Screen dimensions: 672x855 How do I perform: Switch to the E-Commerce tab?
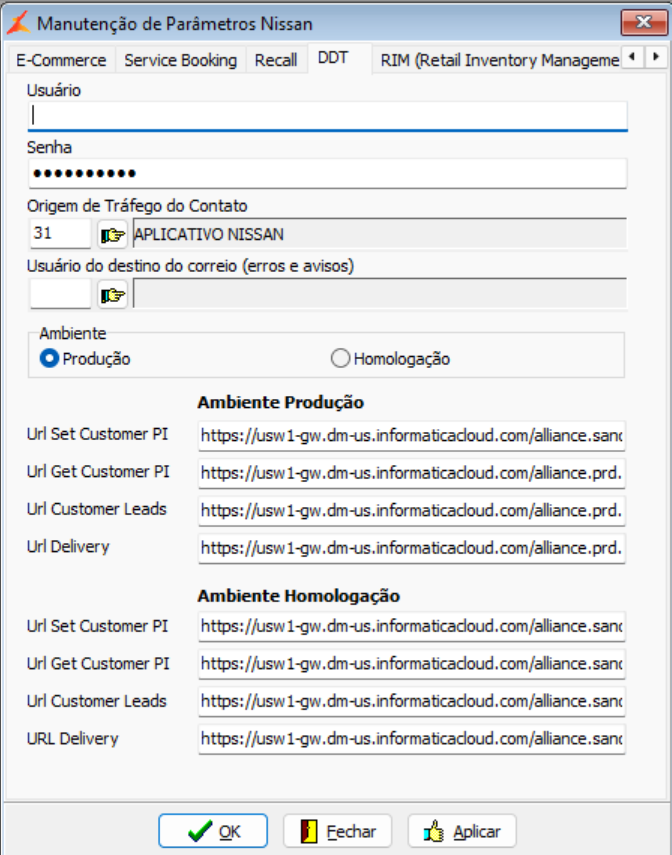[x=61, y=60]
